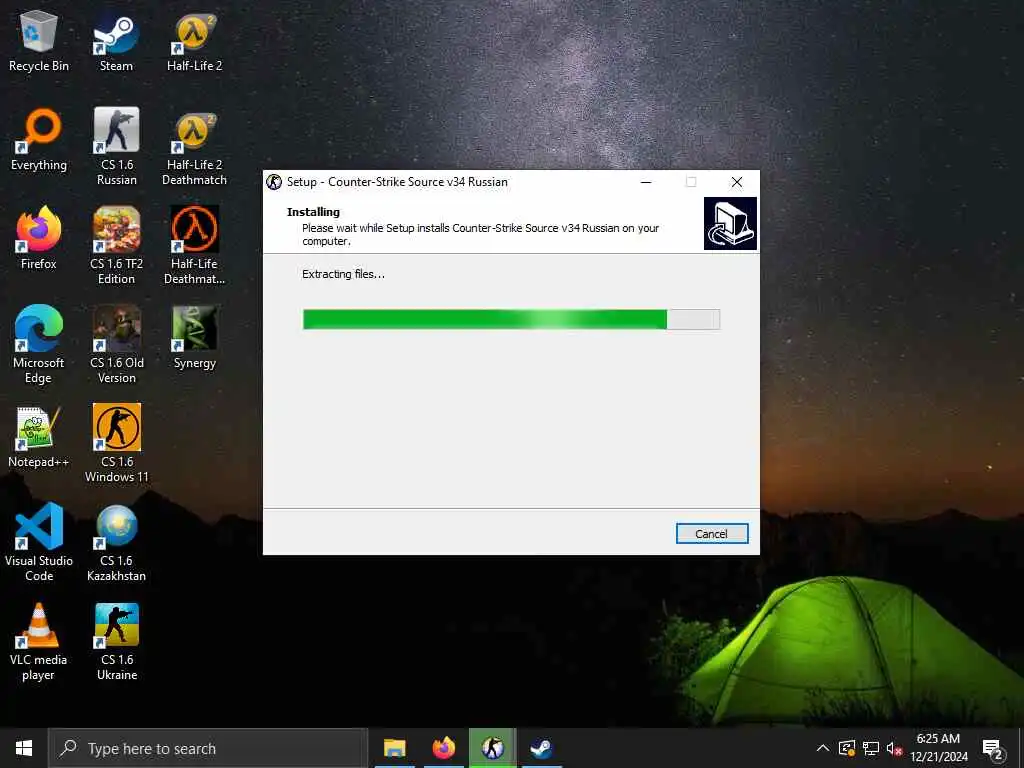Click the setup window title text

(397, 182)
